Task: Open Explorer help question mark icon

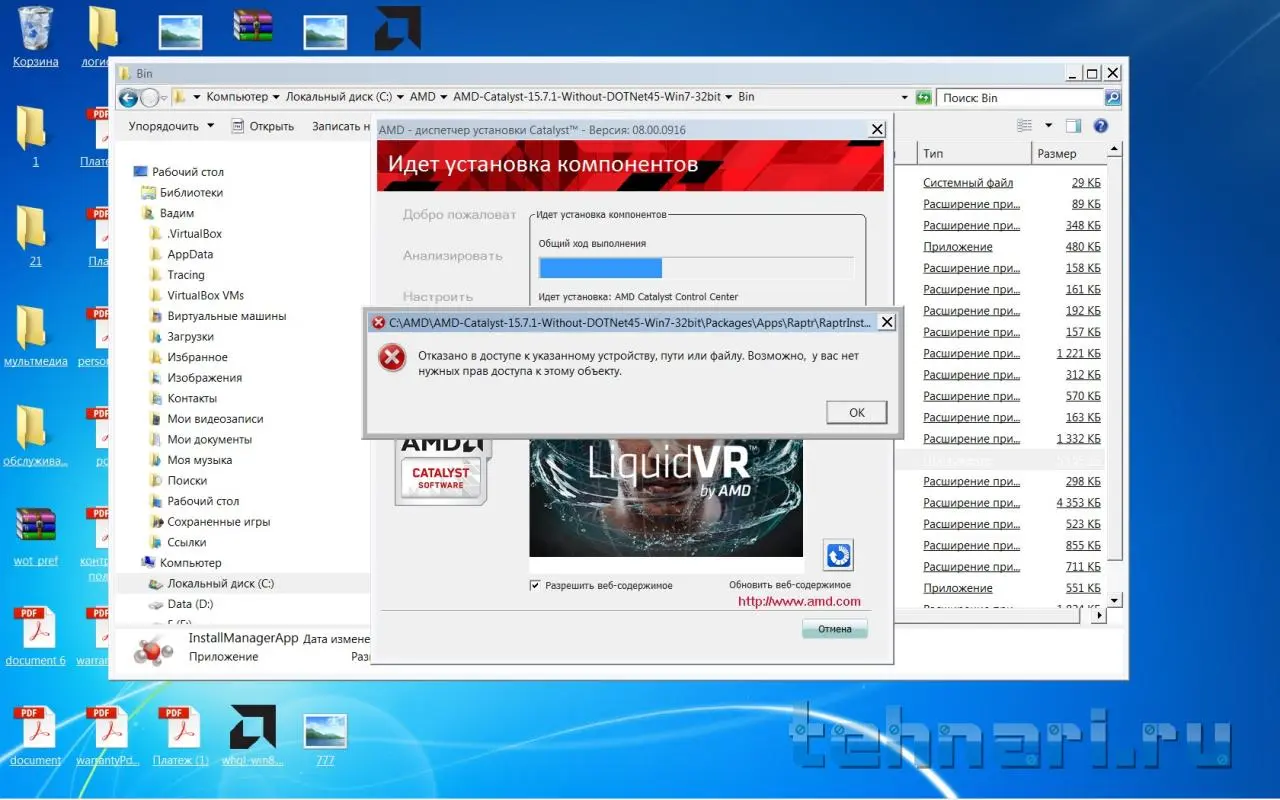Action: click(x=1101, y=126)
